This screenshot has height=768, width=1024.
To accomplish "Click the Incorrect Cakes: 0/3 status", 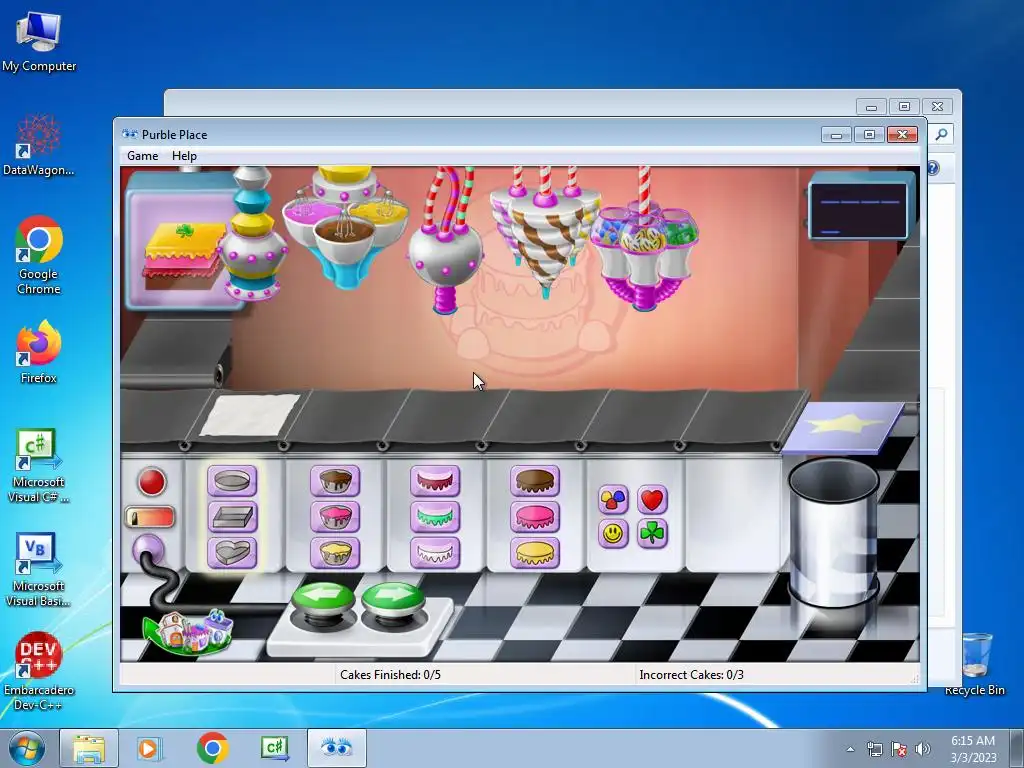I will click(x=691, y=675).
